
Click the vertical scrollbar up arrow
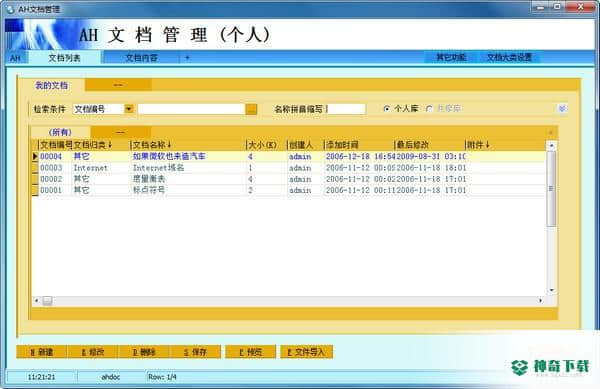[551, 145]
